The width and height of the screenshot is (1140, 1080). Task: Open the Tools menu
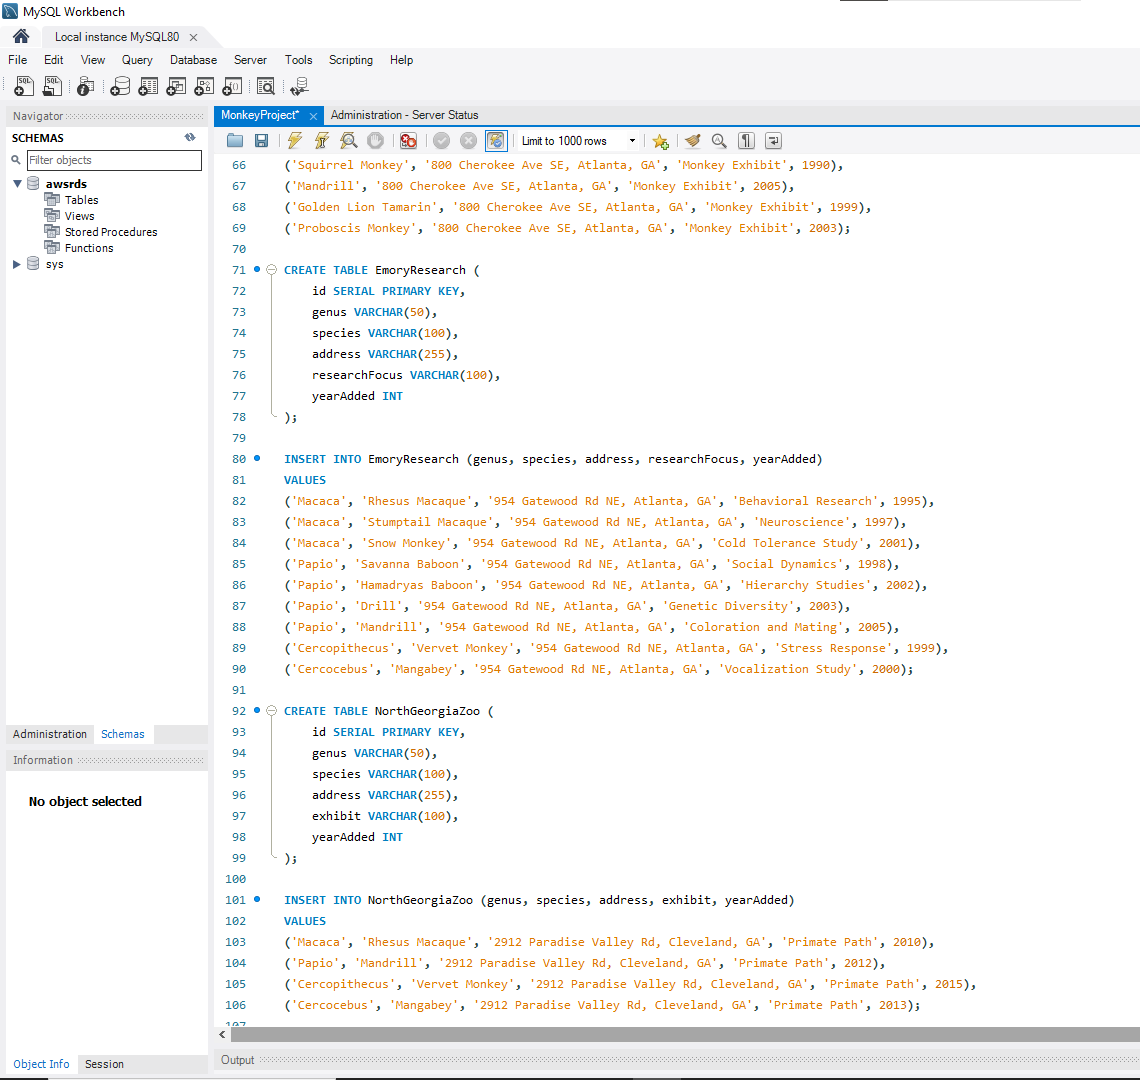click(298, 60)
